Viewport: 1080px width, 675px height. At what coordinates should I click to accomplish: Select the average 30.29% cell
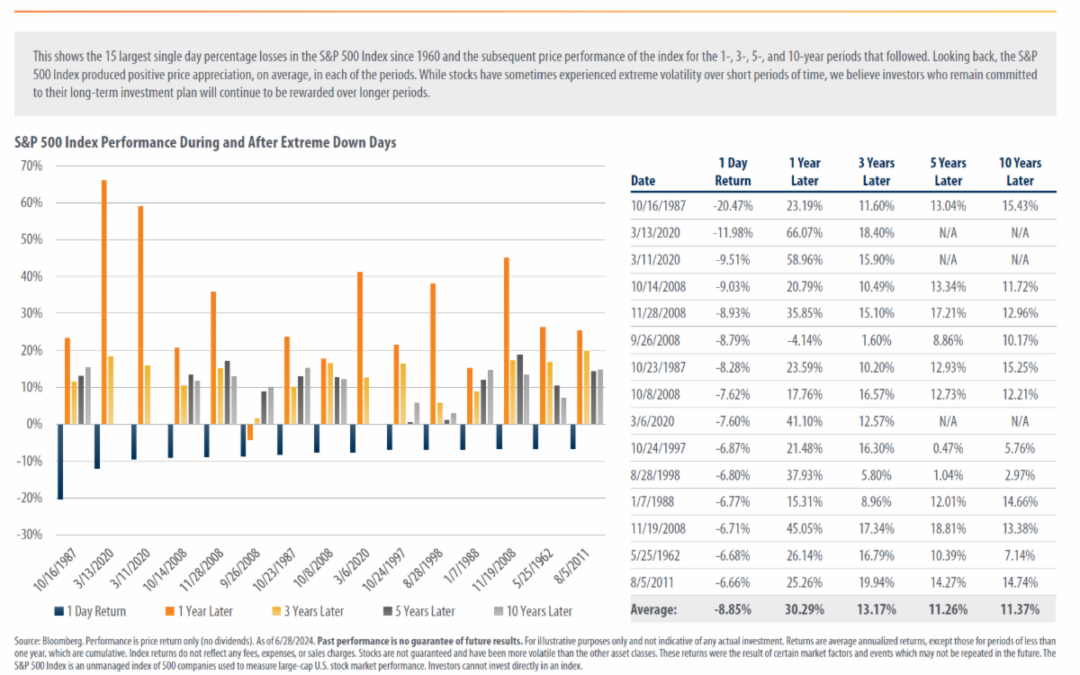804,609
